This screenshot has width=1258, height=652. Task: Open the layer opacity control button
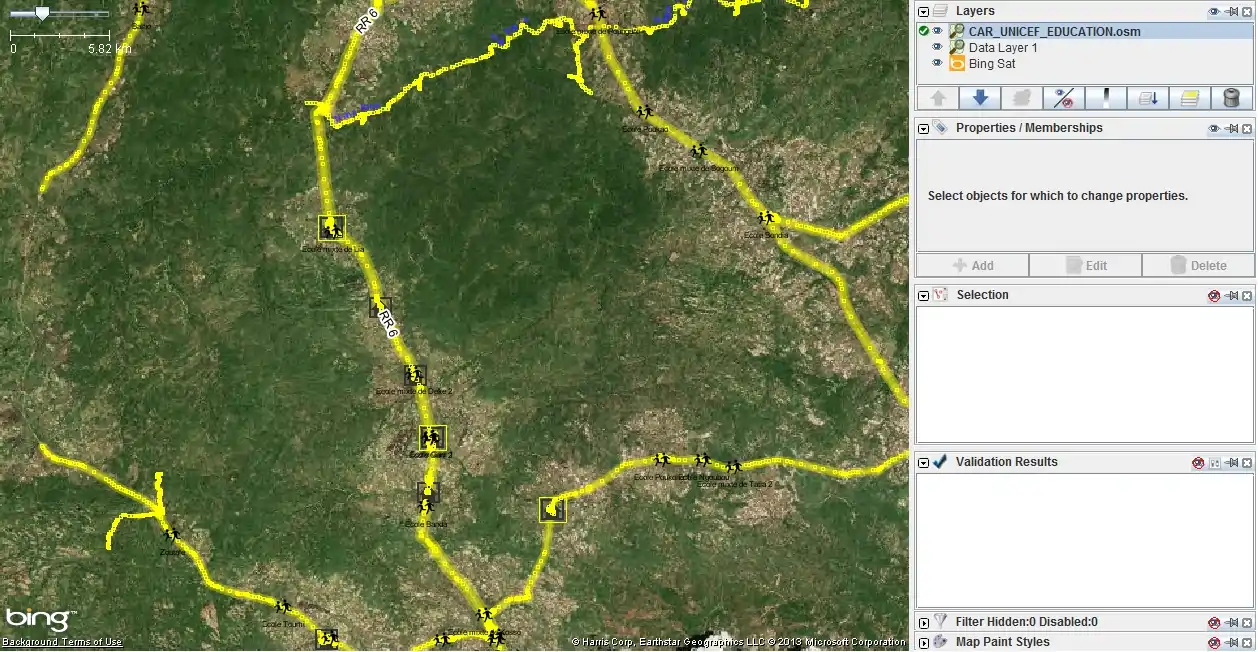click(1106, 98)
